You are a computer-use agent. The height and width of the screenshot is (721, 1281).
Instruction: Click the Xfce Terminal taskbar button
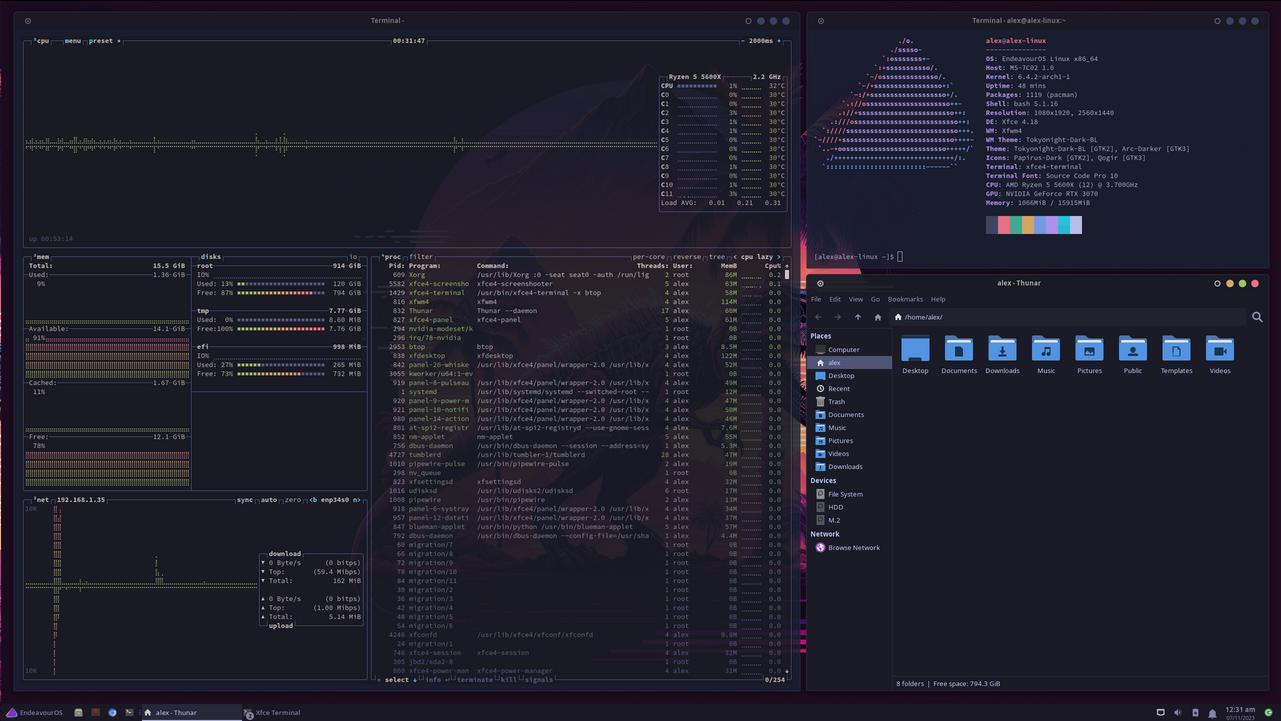[x=272, y=713]
